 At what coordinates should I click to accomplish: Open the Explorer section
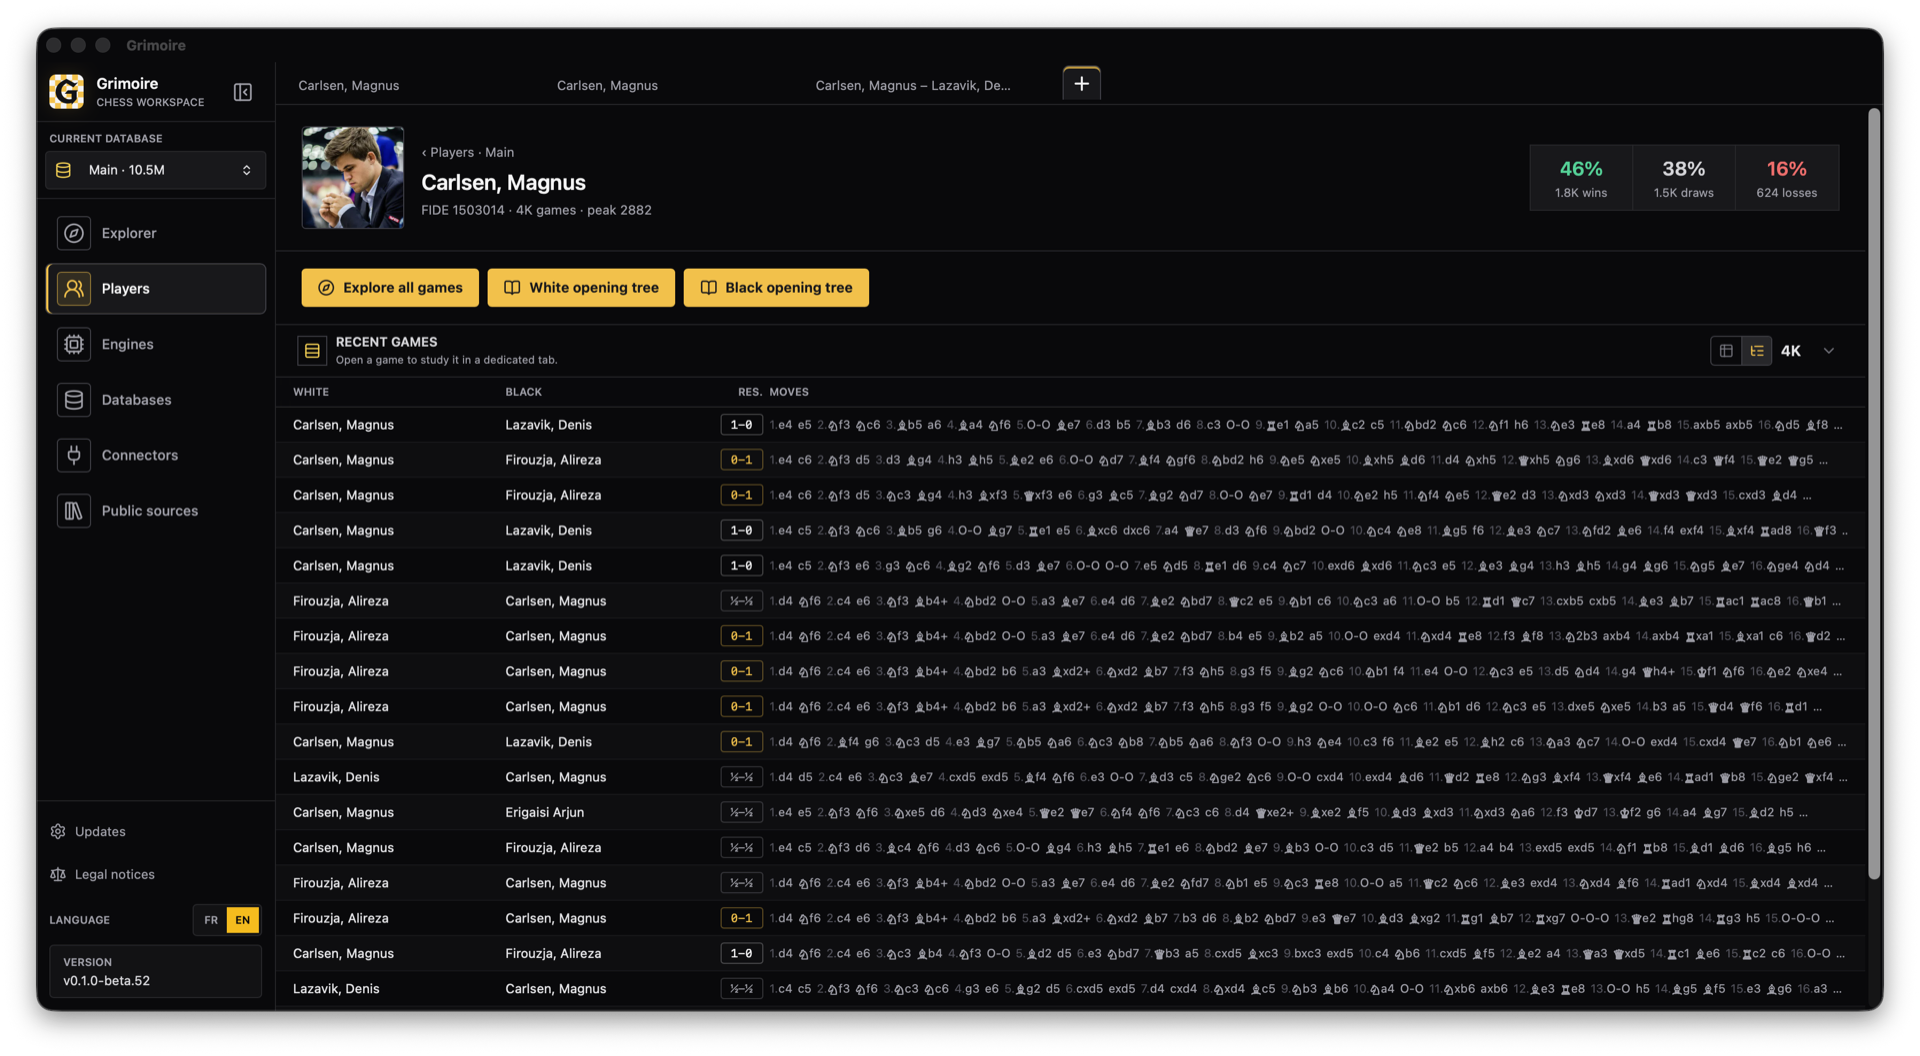click(156, 233)
